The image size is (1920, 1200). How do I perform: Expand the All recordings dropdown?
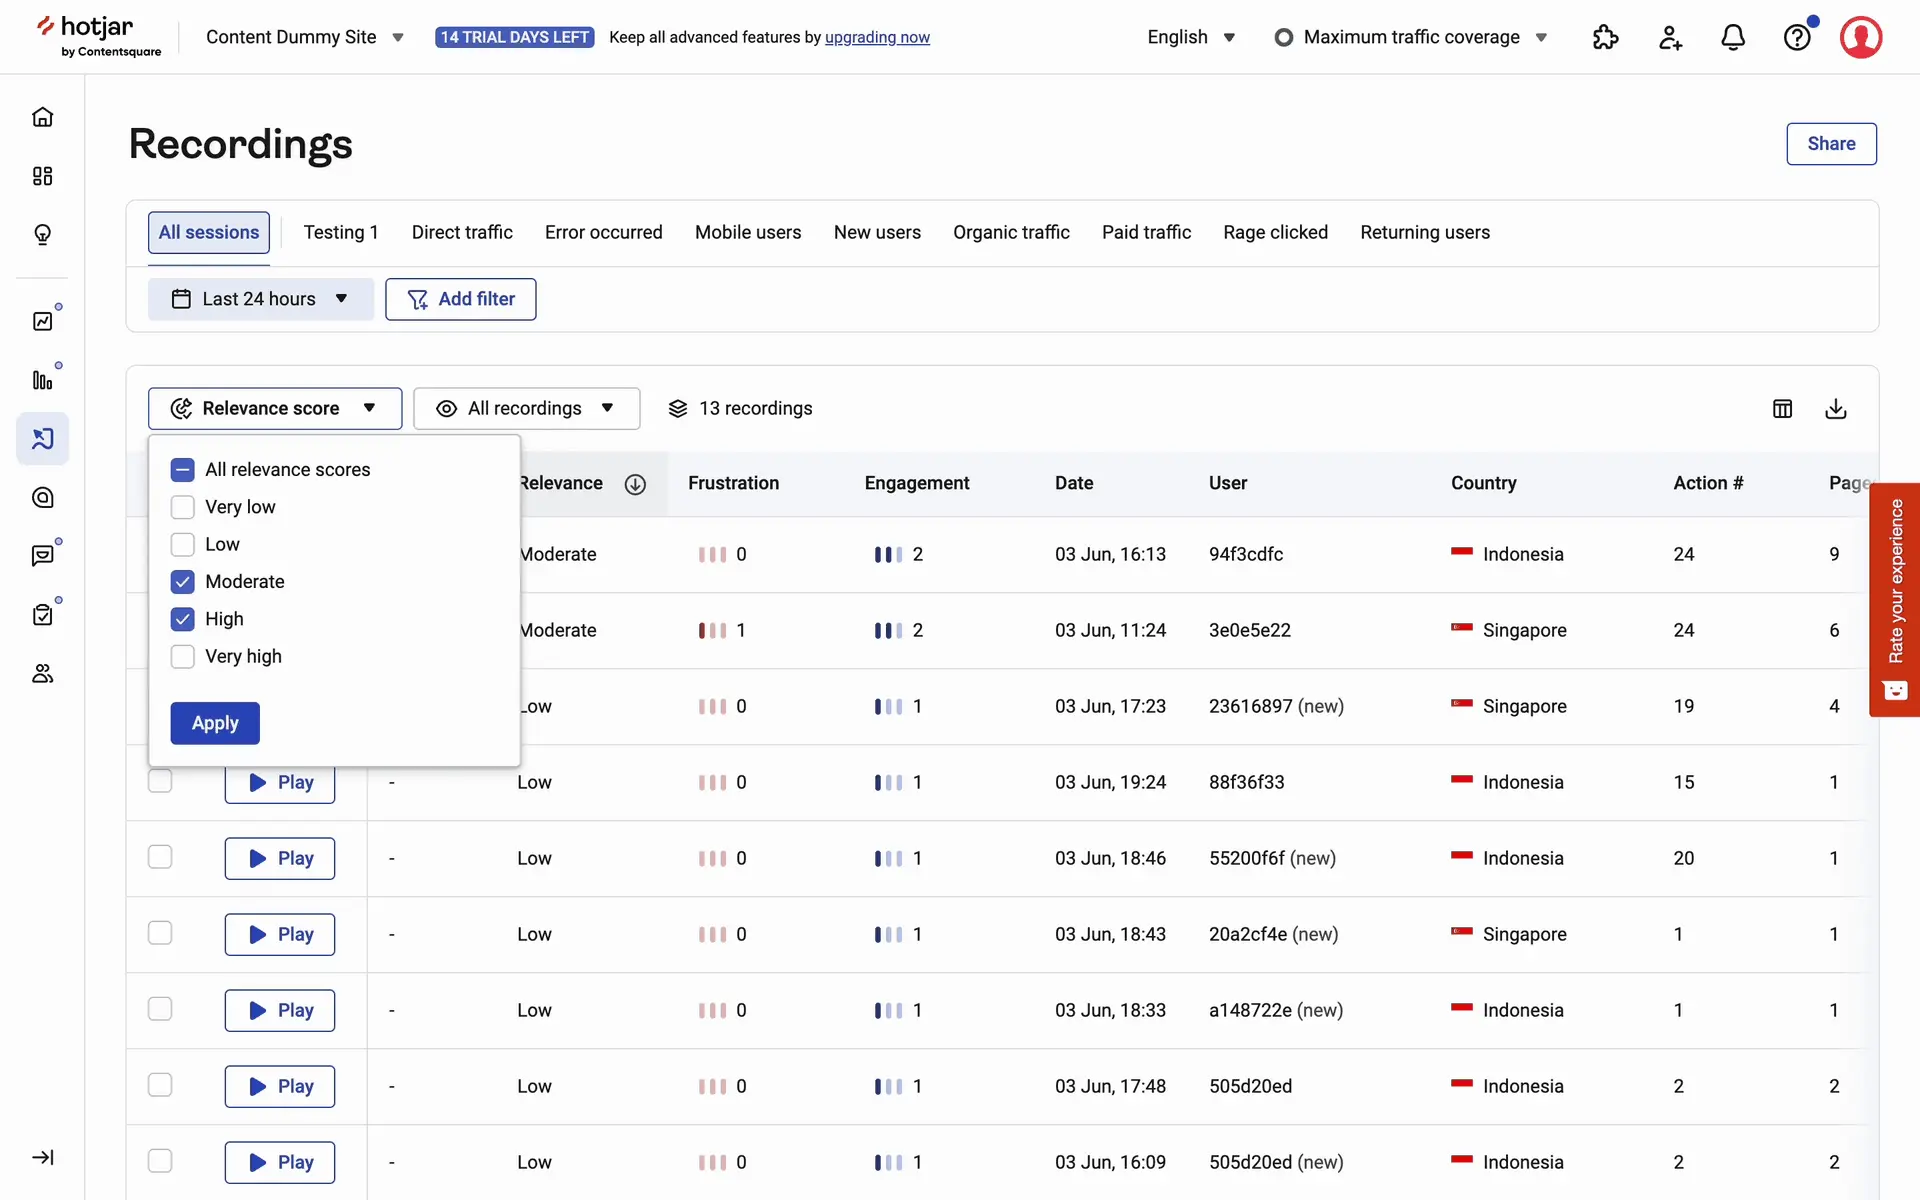(526, 408)
